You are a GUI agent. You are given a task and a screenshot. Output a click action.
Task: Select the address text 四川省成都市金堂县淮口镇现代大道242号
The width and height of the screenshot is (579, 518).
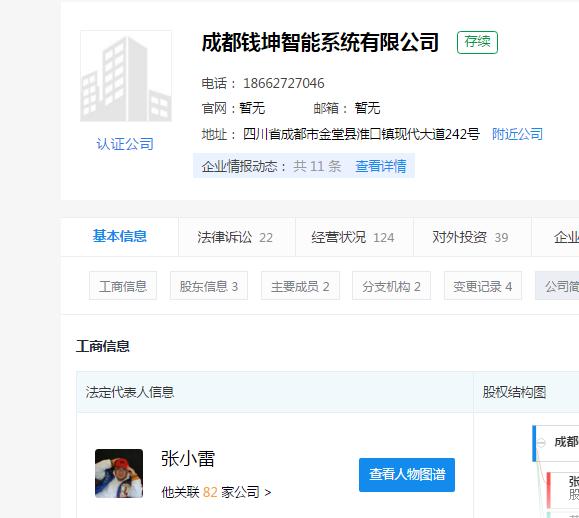click(361, 134)
